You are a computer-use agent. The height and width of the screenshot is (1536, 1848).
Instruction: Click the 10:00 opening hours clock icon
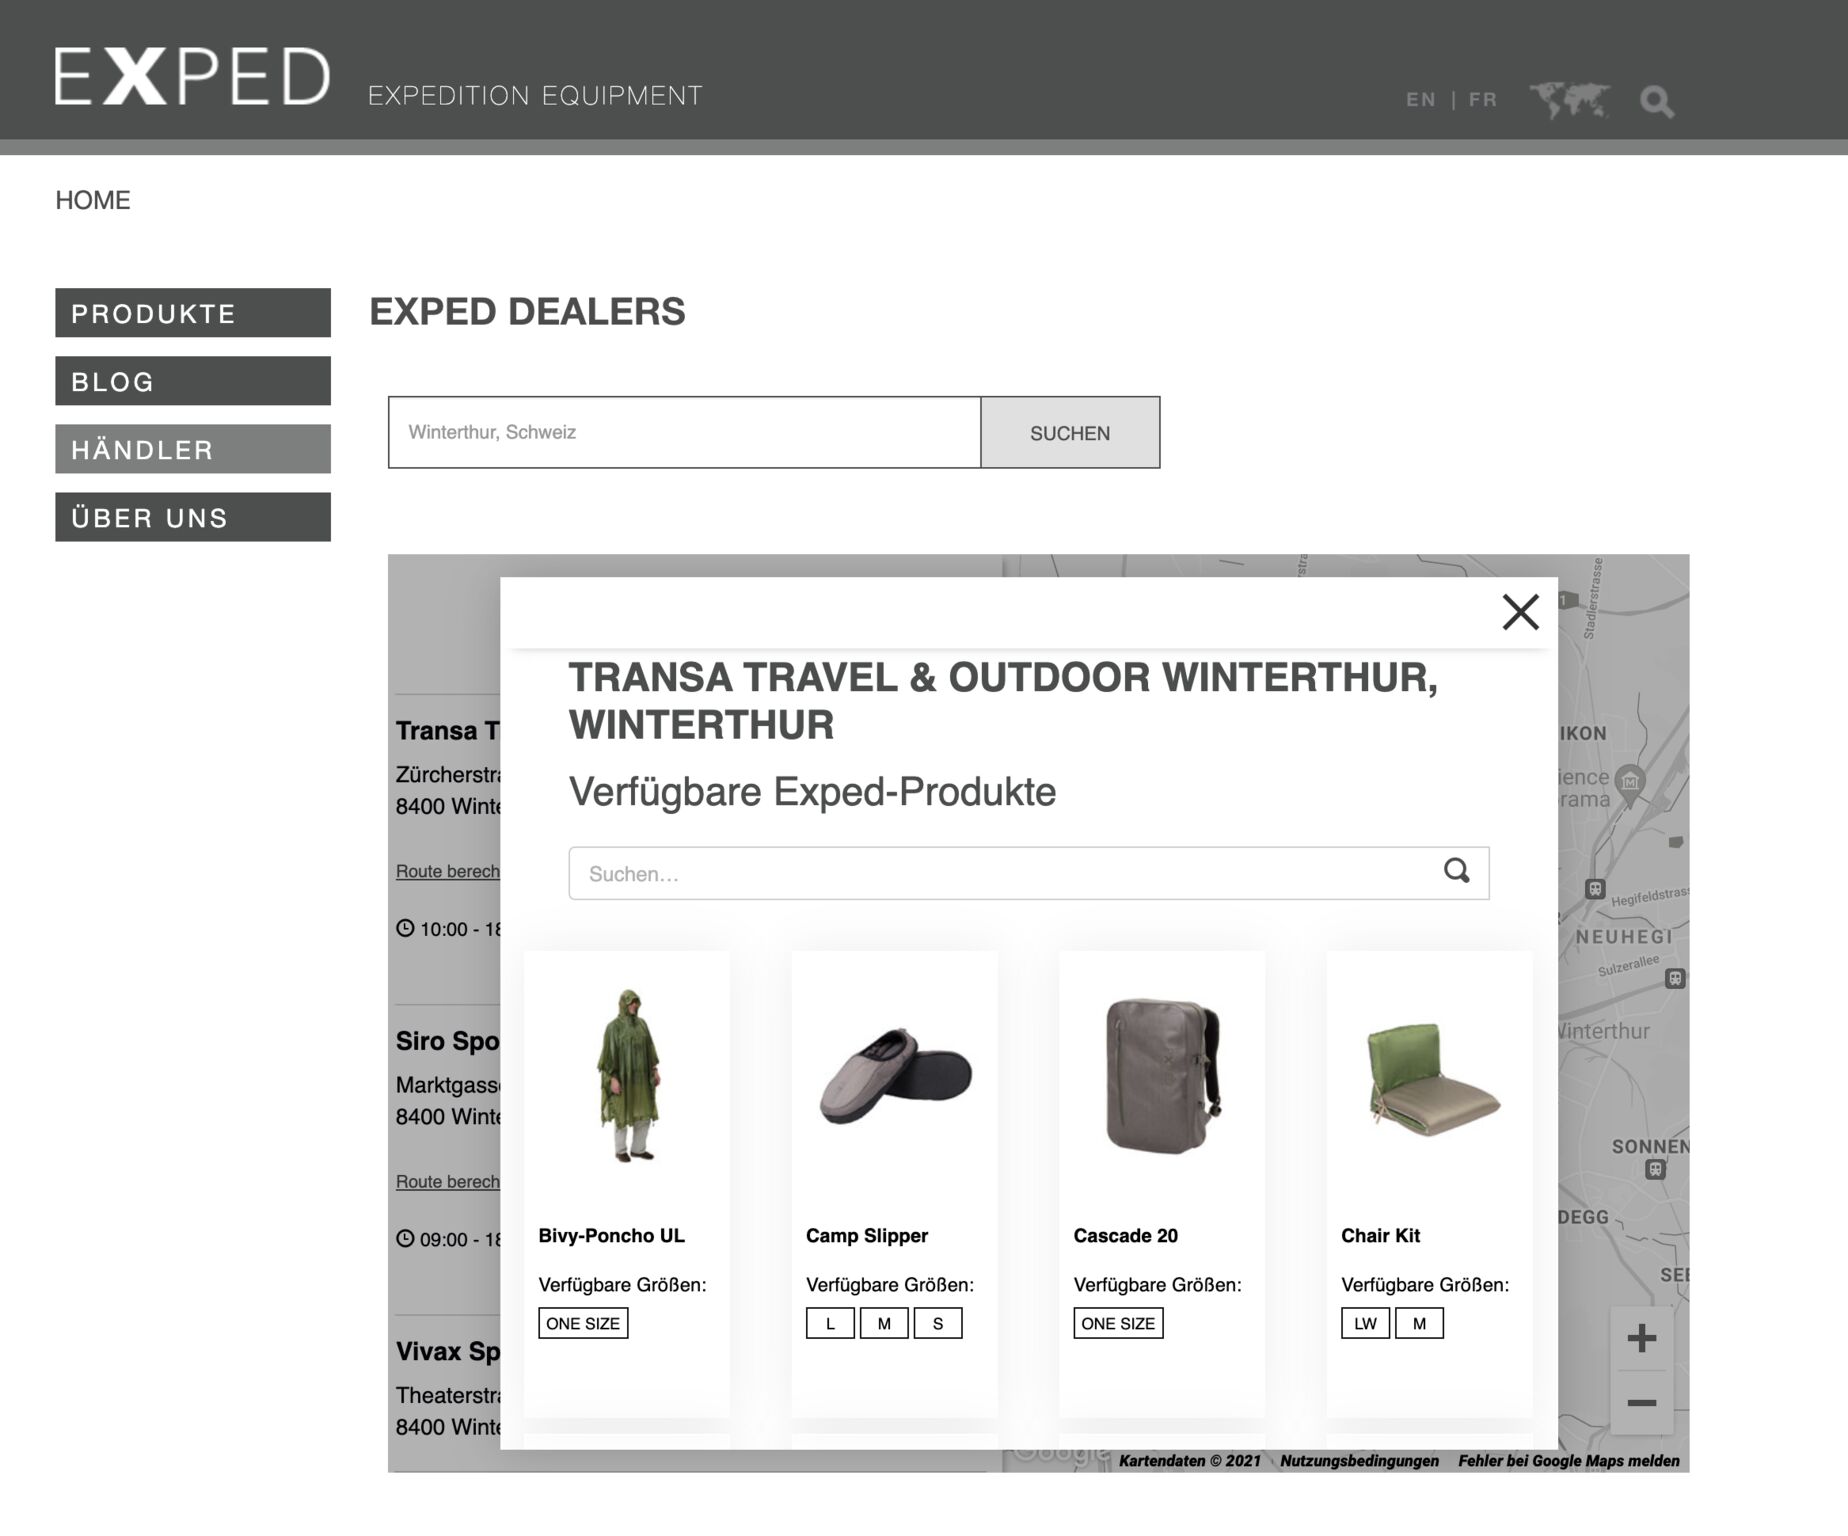pos(405,928)
